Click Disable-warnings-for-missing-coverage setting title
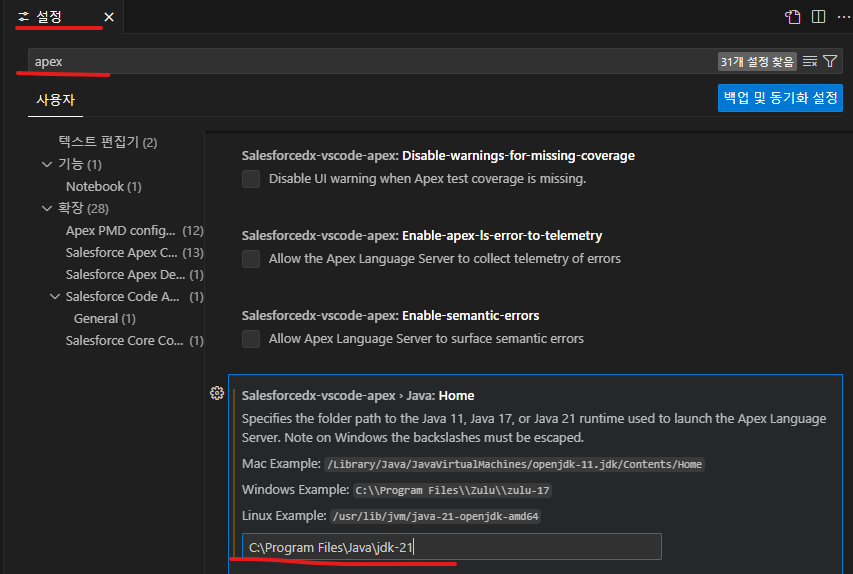Screen dimensions: 853x574 tap(438, 156)
